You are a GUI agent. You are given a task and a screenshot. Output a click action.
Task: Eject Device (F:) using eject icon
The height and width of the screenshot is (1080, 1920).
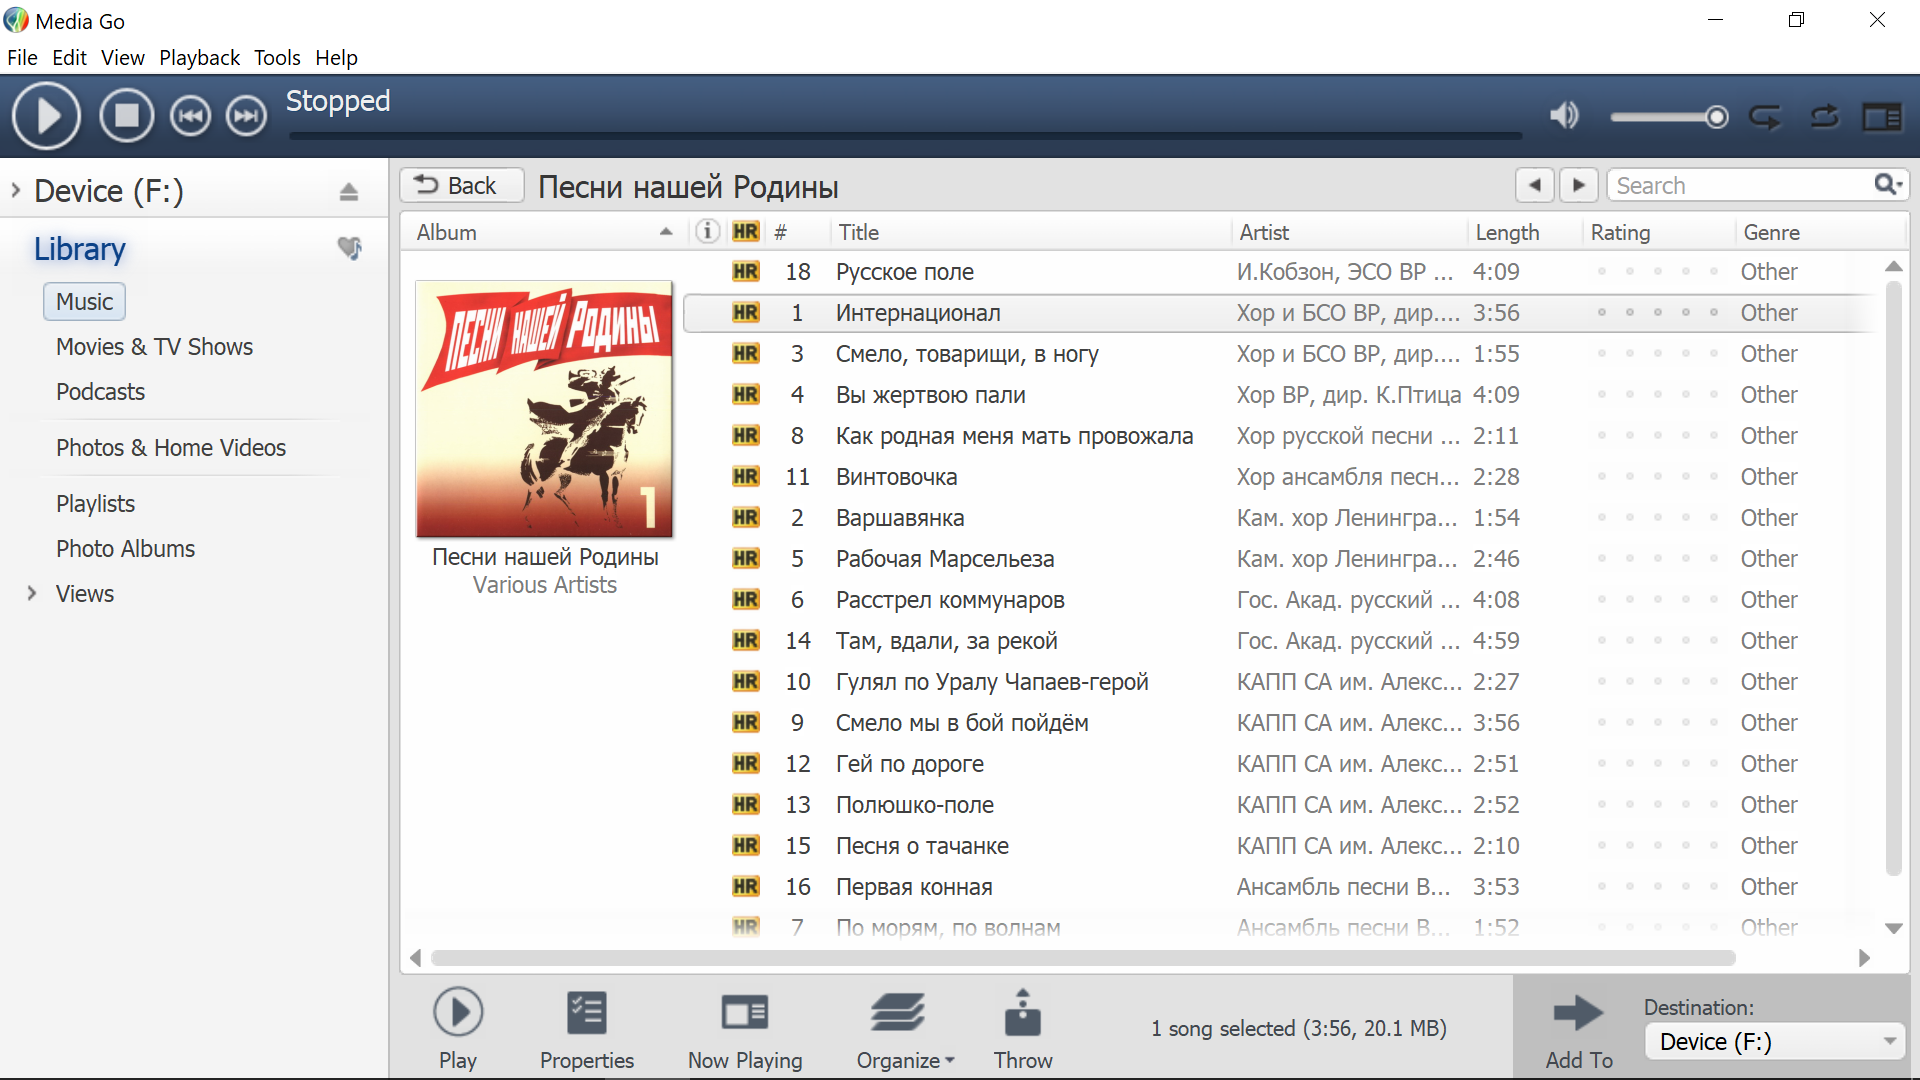[348, 192]
